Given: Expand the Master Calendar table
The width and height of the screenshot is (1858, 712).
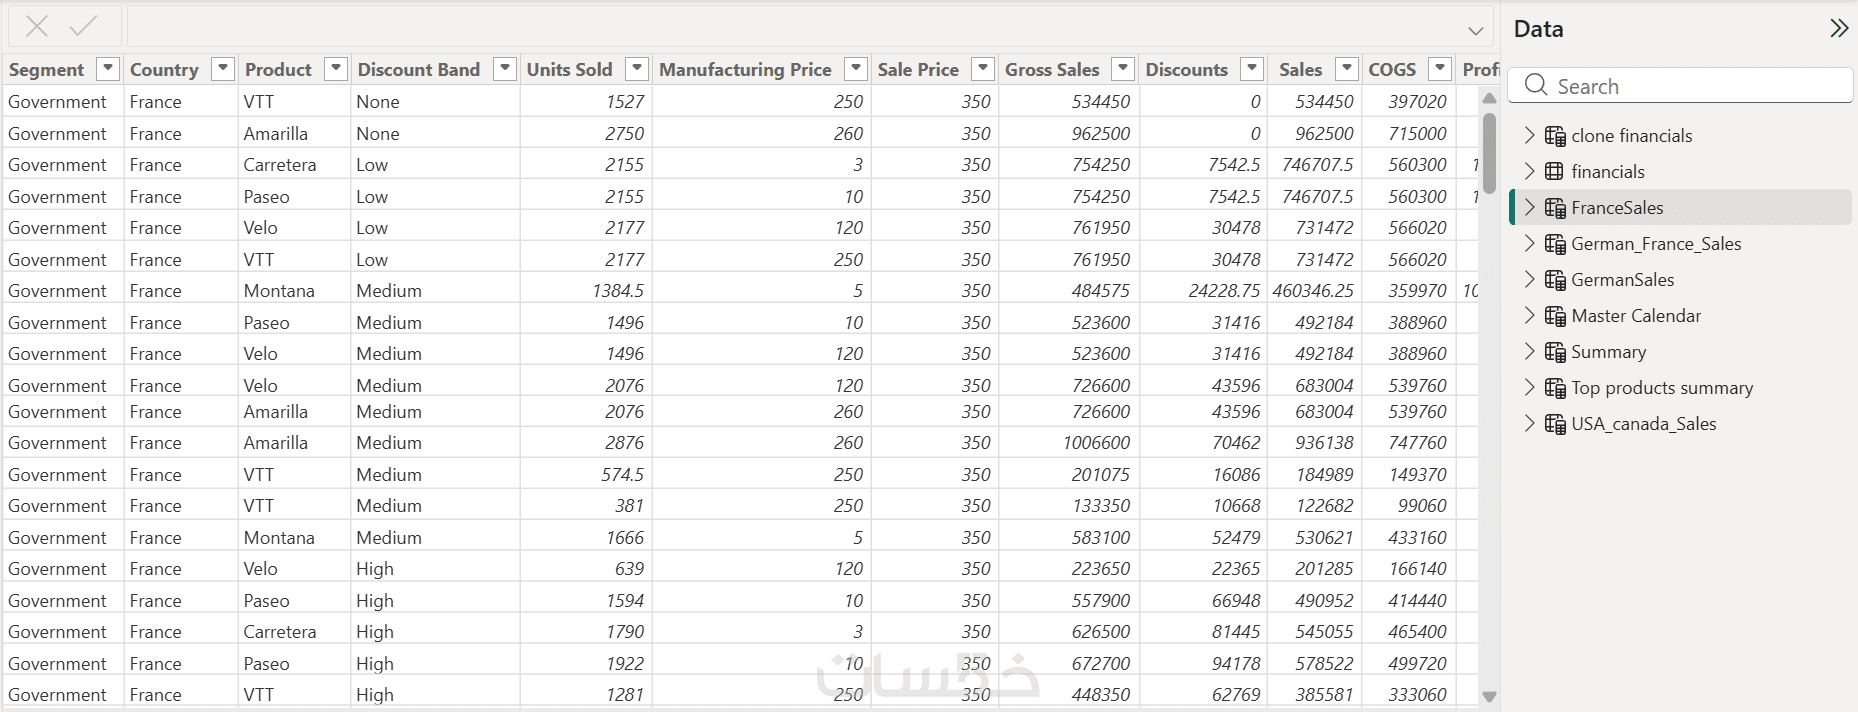Looking at the screenshot, I should pyautogui.click(x=1528, y=315).
